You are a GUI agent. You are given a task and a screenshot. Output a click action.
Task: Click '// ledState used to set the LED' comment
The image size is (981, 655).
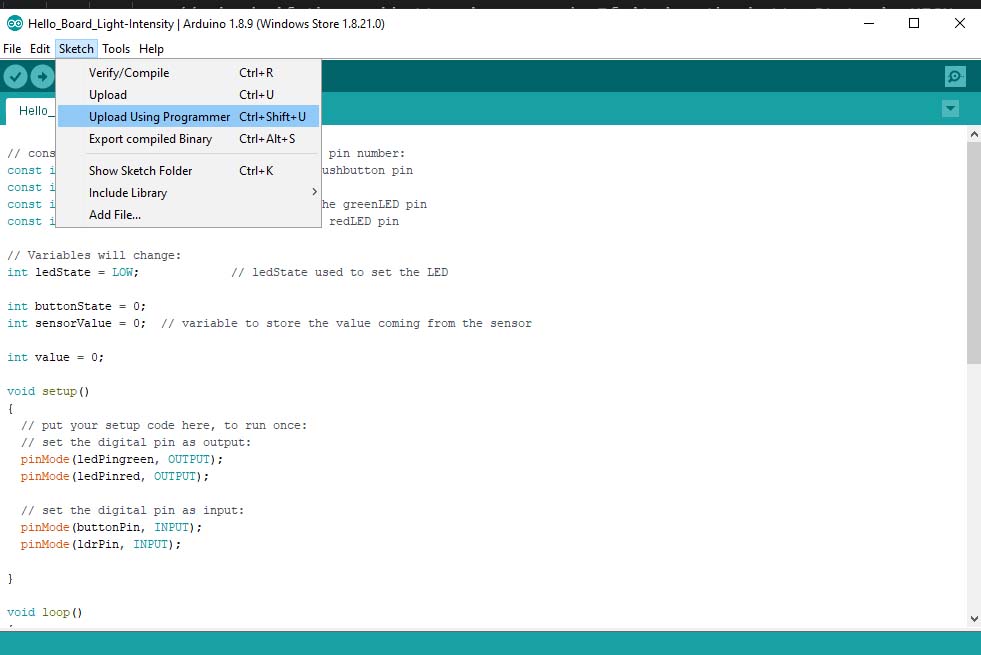click(x=340, y=272)
